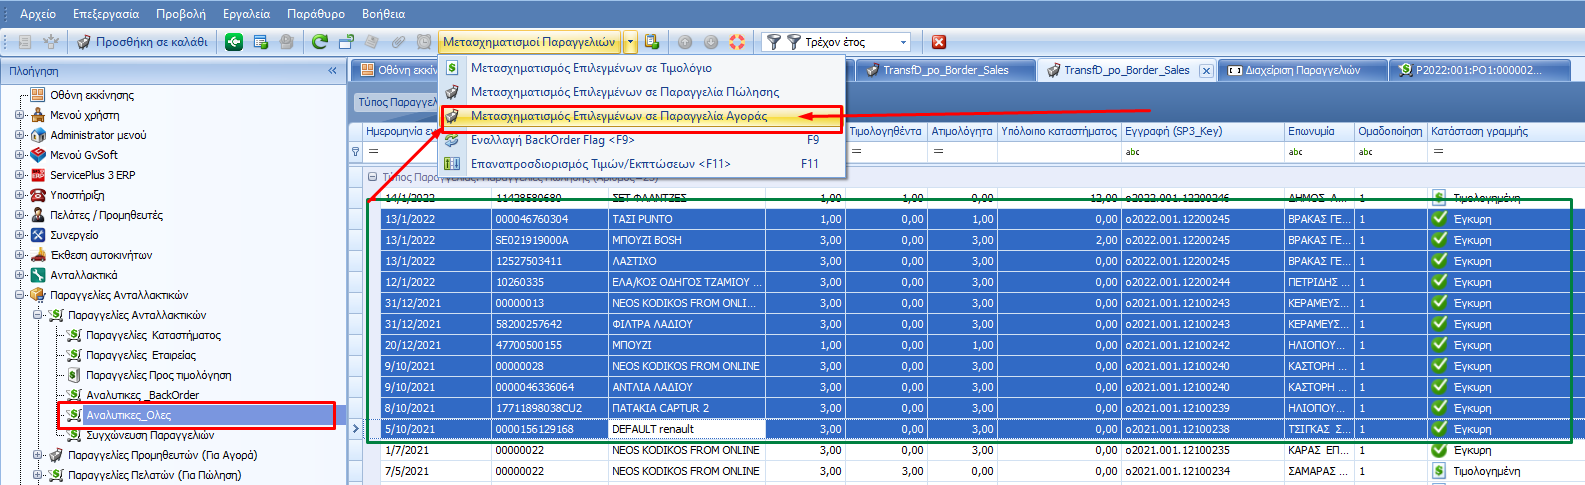1585x485 pixels.
Task: Open the Τρέχον έτος filter dropdown
Action: 904,42
